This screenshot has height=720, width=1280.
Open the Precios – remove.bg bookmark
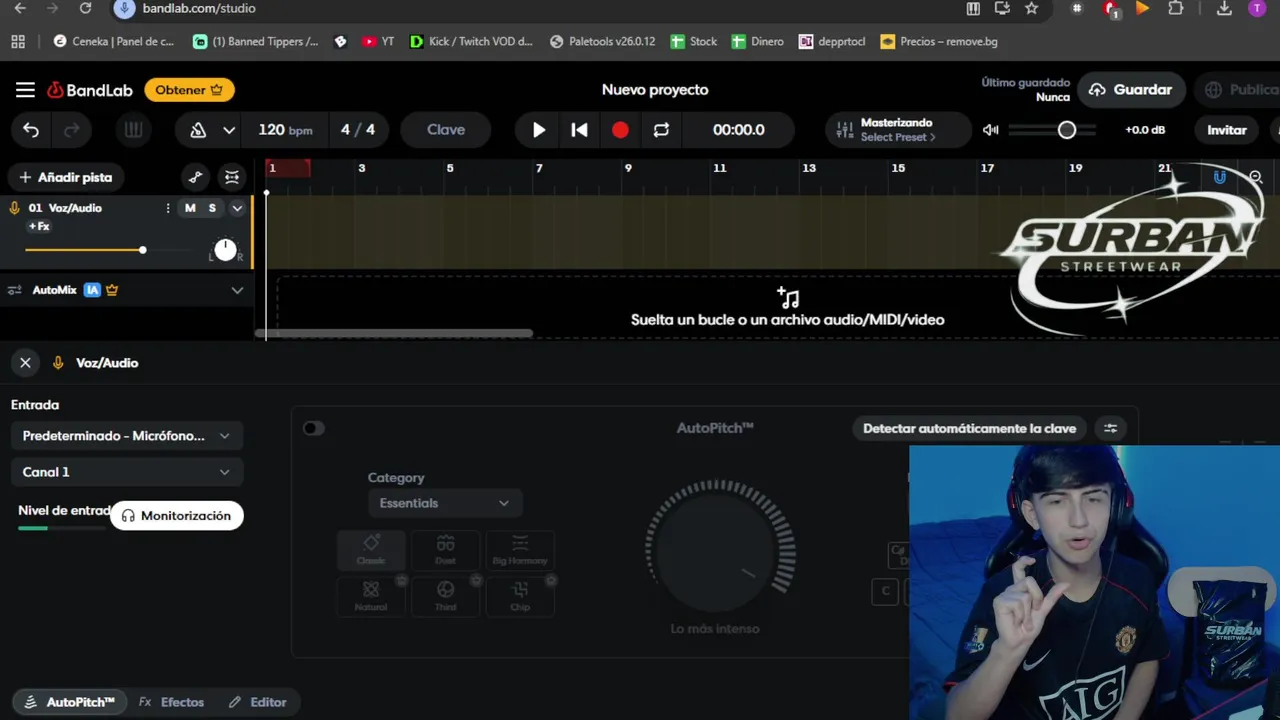coord(939,42)
